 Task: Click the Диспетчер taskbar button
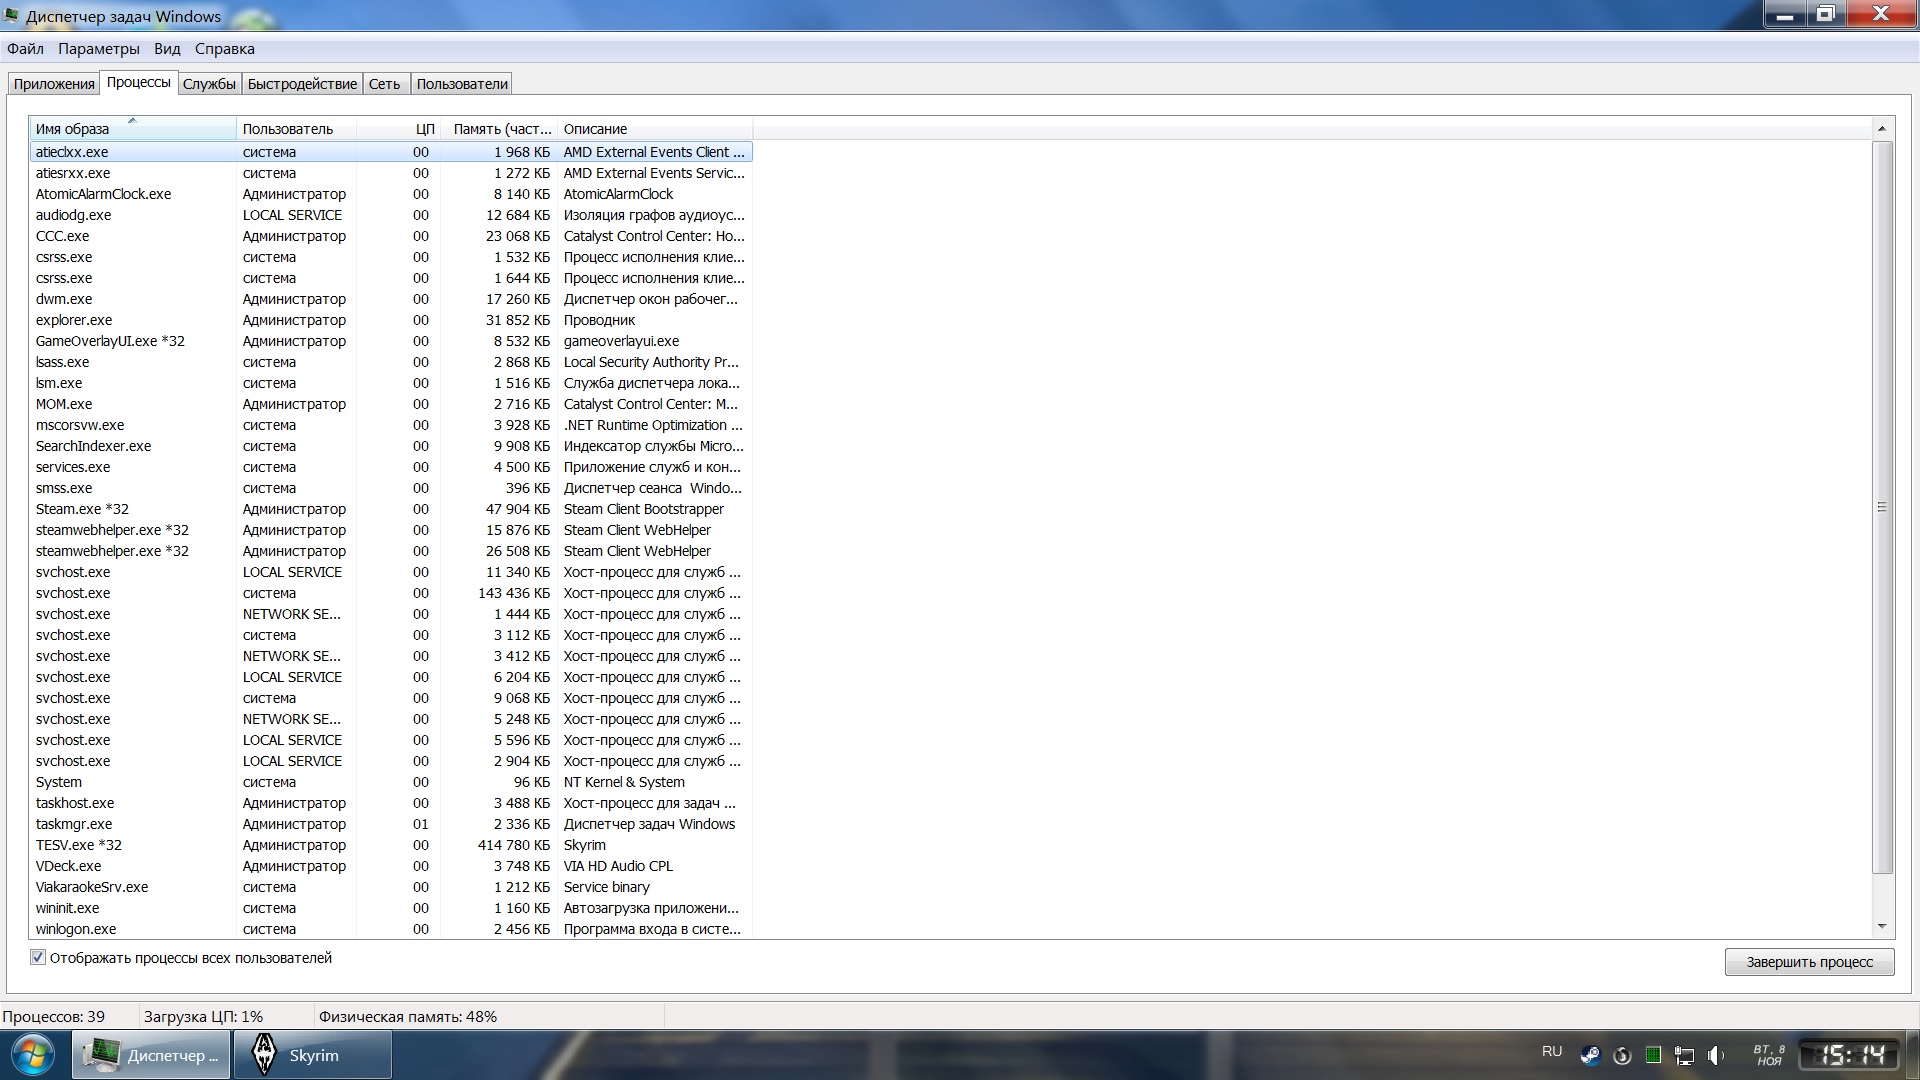151,1055
